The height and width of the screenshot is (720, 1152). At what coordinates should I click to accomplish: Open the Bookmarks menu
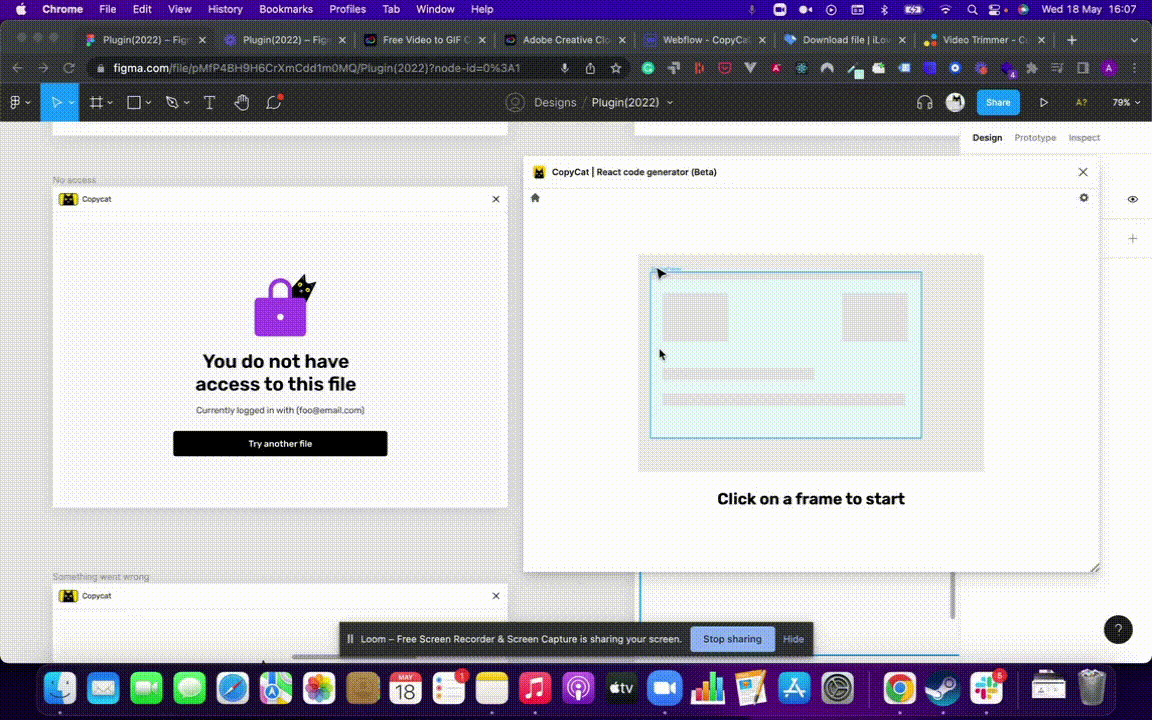point(286,10)
